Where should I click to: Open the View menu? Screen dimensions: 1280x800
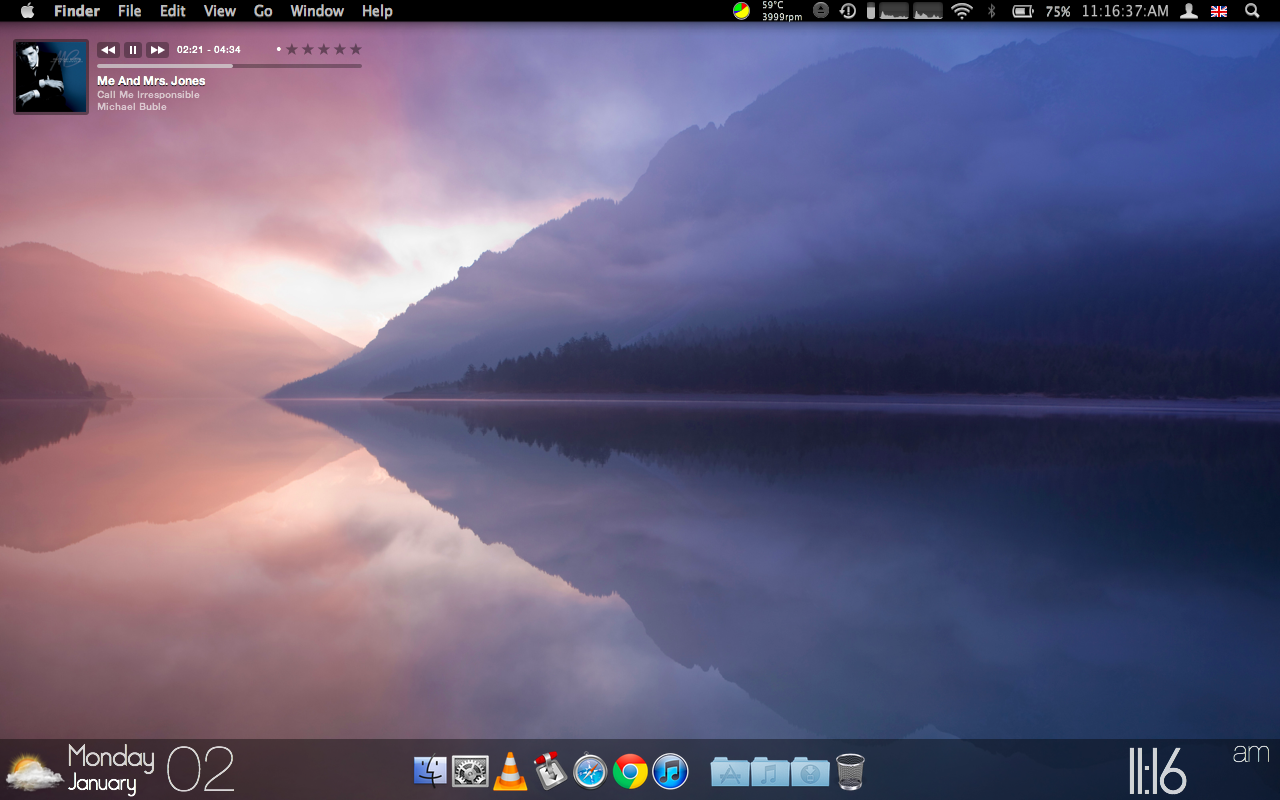point(219,11)
